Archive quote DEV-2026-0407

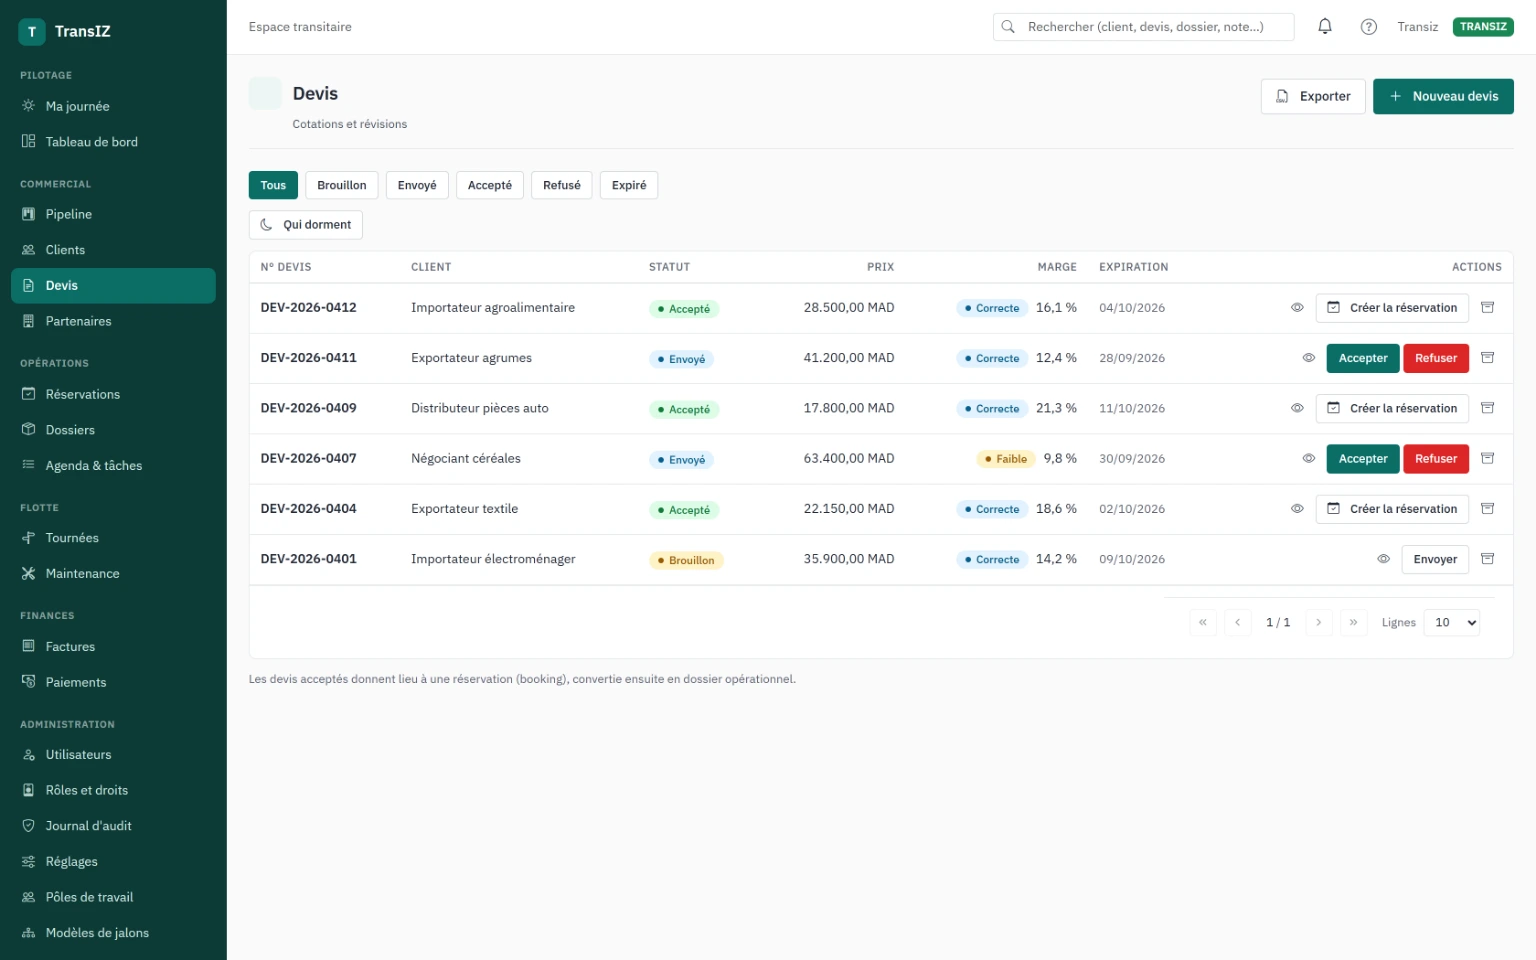coord(1488,459)
